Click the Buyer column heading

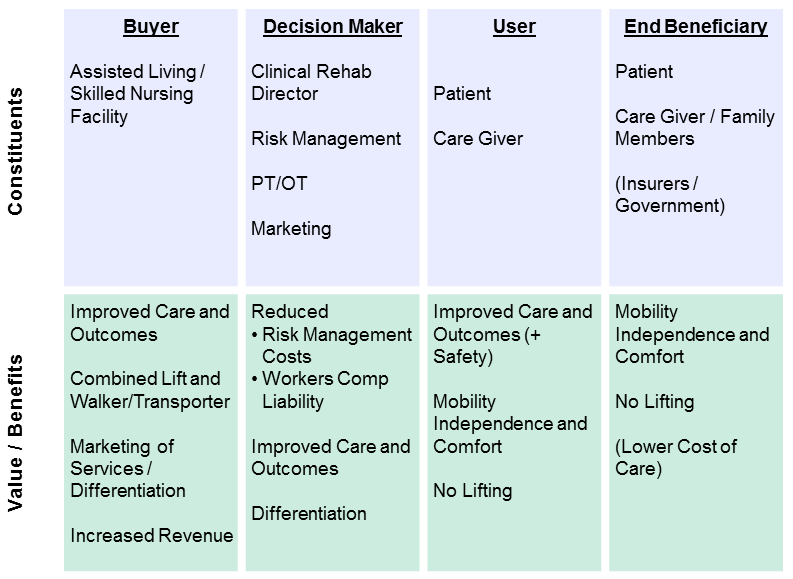point(151,27)
